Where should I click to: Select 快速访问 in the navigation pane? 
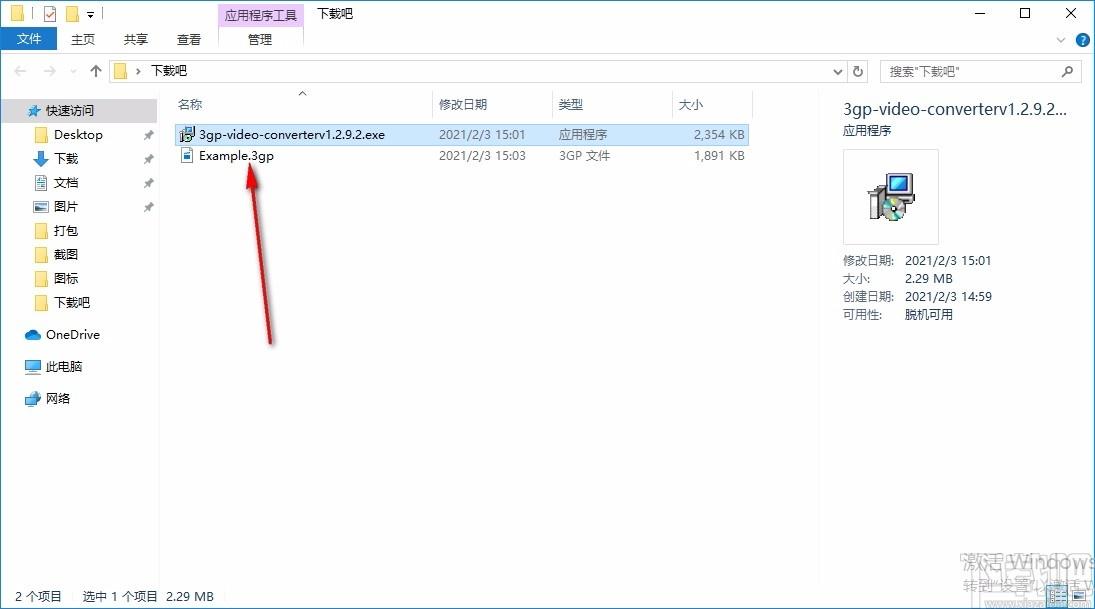point(69,110)
